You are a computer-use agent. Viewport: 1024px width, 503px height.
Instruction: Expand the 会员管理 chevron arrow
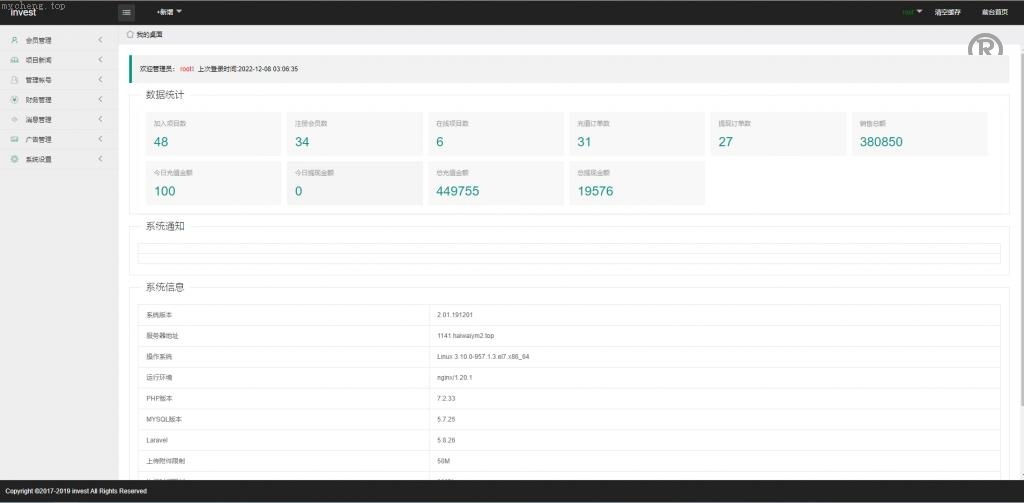100,40
